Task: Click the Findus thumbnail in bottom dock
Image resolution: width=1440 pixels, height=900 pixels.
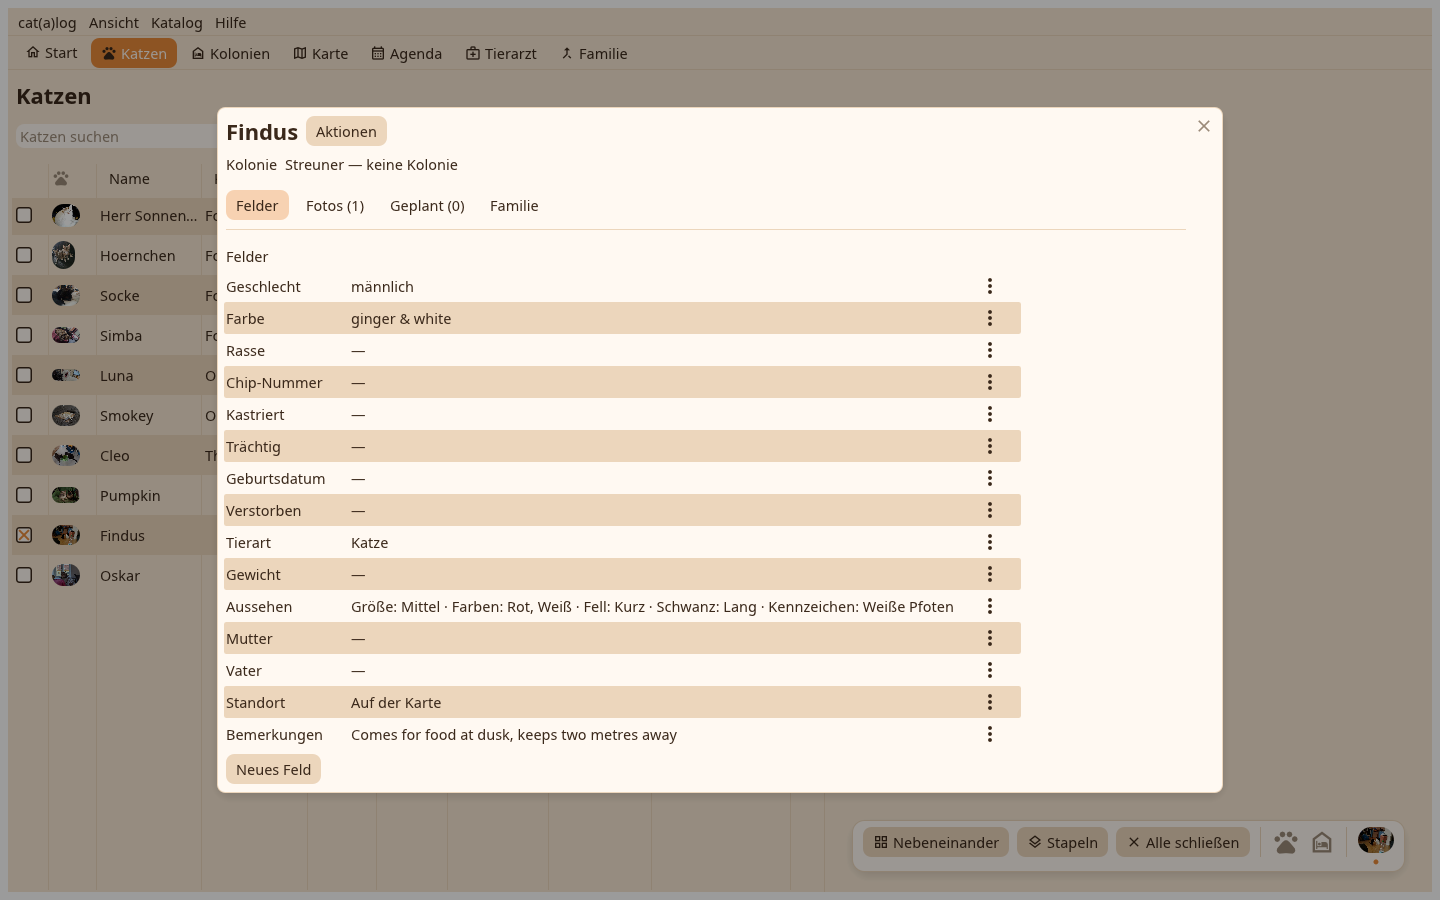Action: 1376,840
